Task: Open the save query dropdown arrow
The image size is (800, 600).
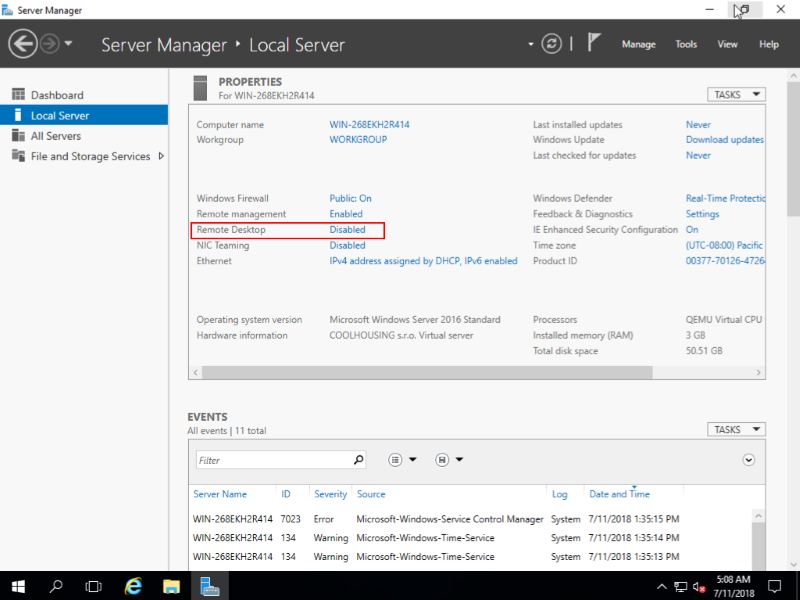Action: [x=459, y=460]
